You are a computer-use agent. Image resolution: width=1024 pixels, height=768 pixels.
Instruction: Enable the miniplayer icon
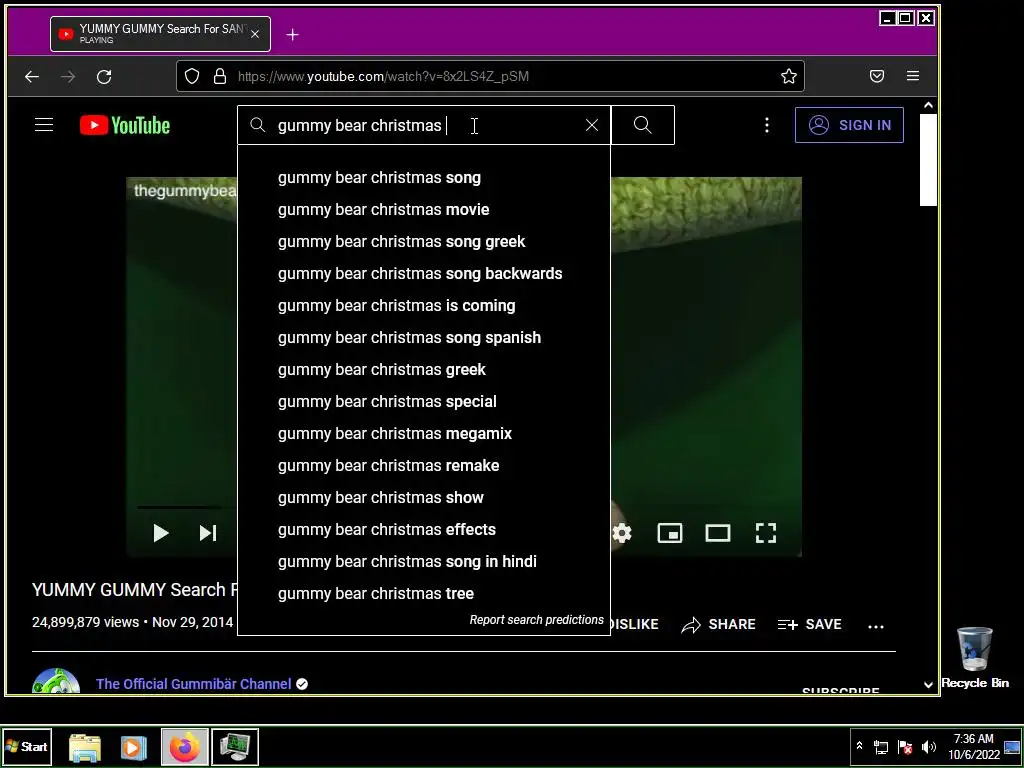pos(670,533)
